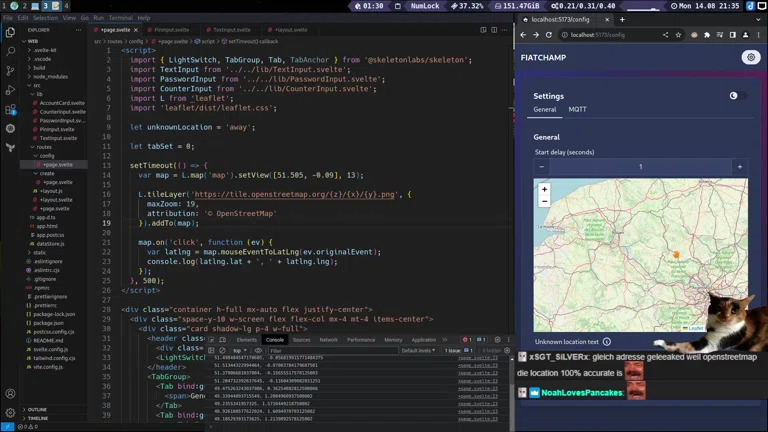Click the map zoom in plus button
Viewport: 768px width, 432px height.
coord(544,189)
